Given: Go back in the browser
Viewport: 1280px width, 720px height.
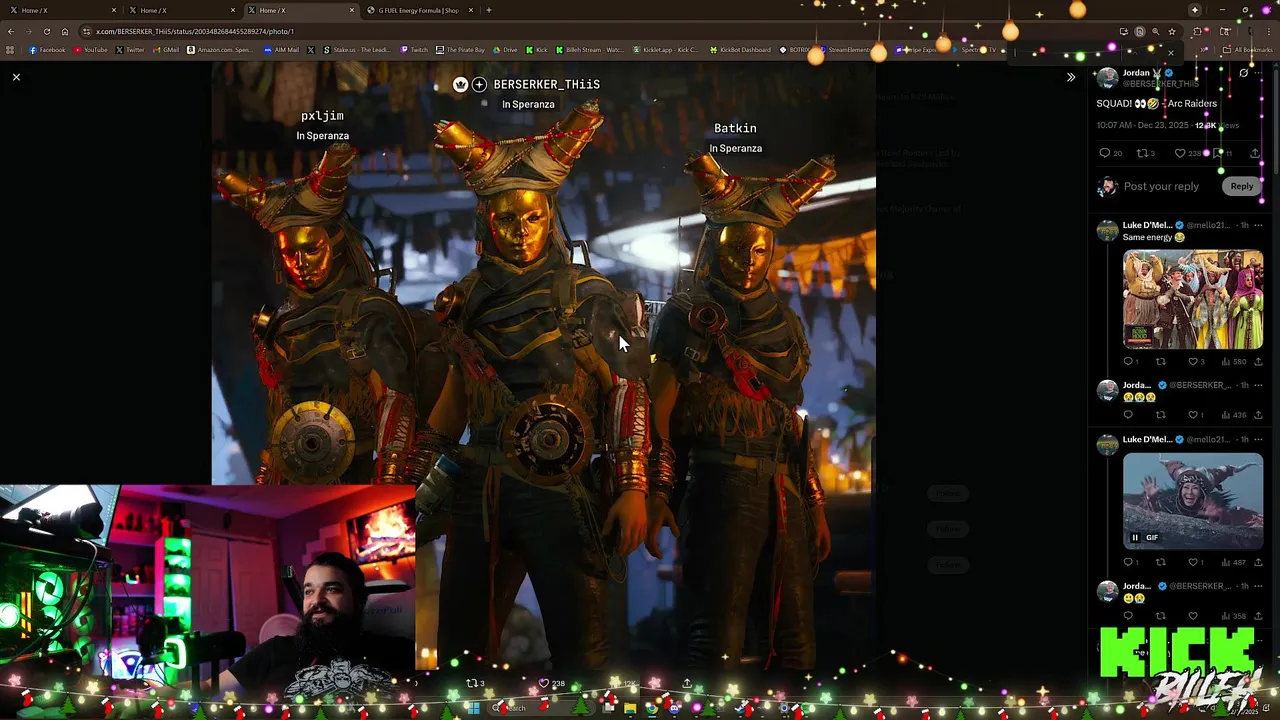Looking at the screenshot, I should pyautogui.click(x=11, y=31).
